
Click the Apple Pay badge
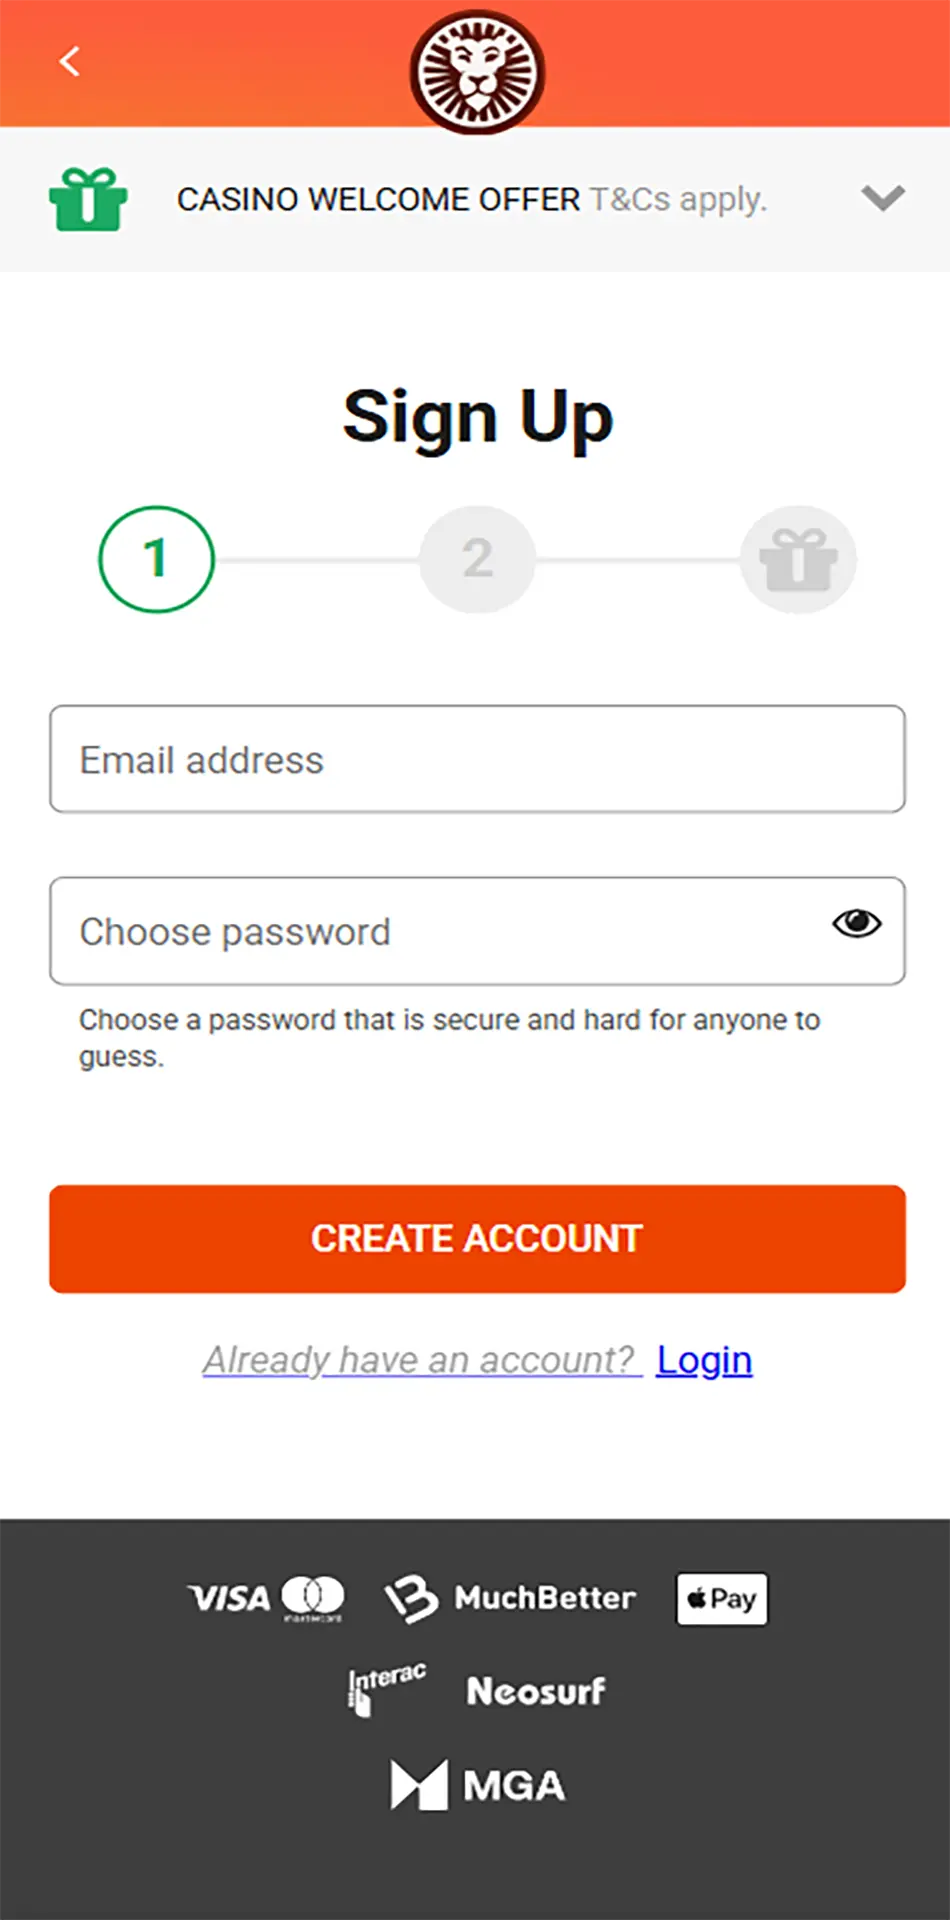722,1598
